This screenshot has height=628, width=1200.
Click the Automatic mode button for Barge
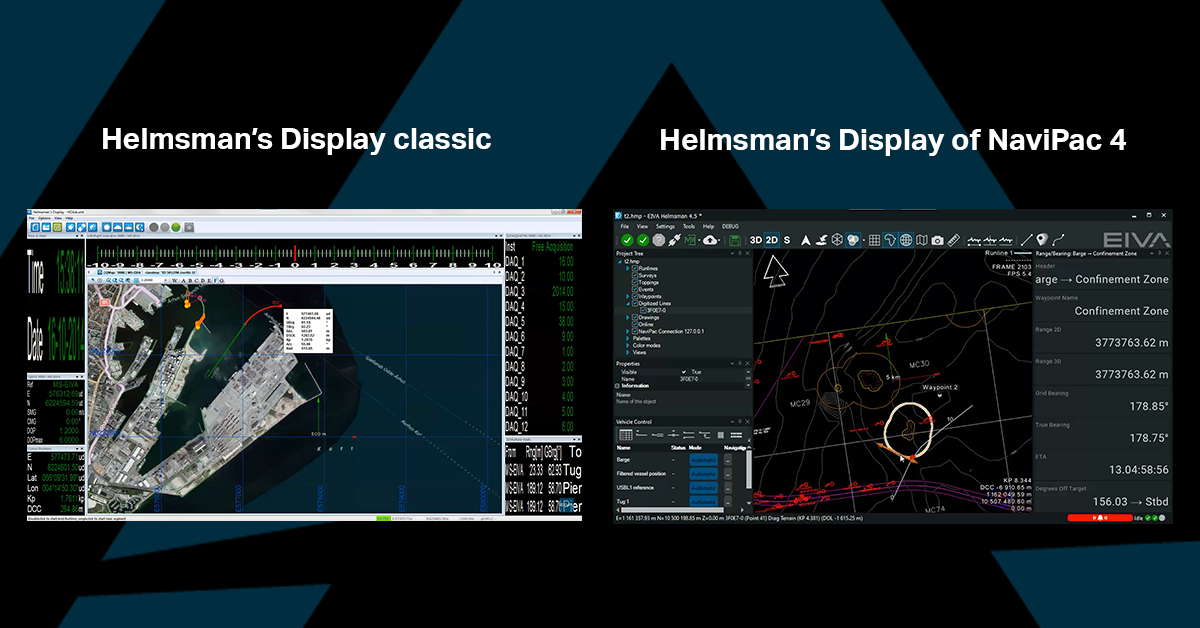coord(704,460)
